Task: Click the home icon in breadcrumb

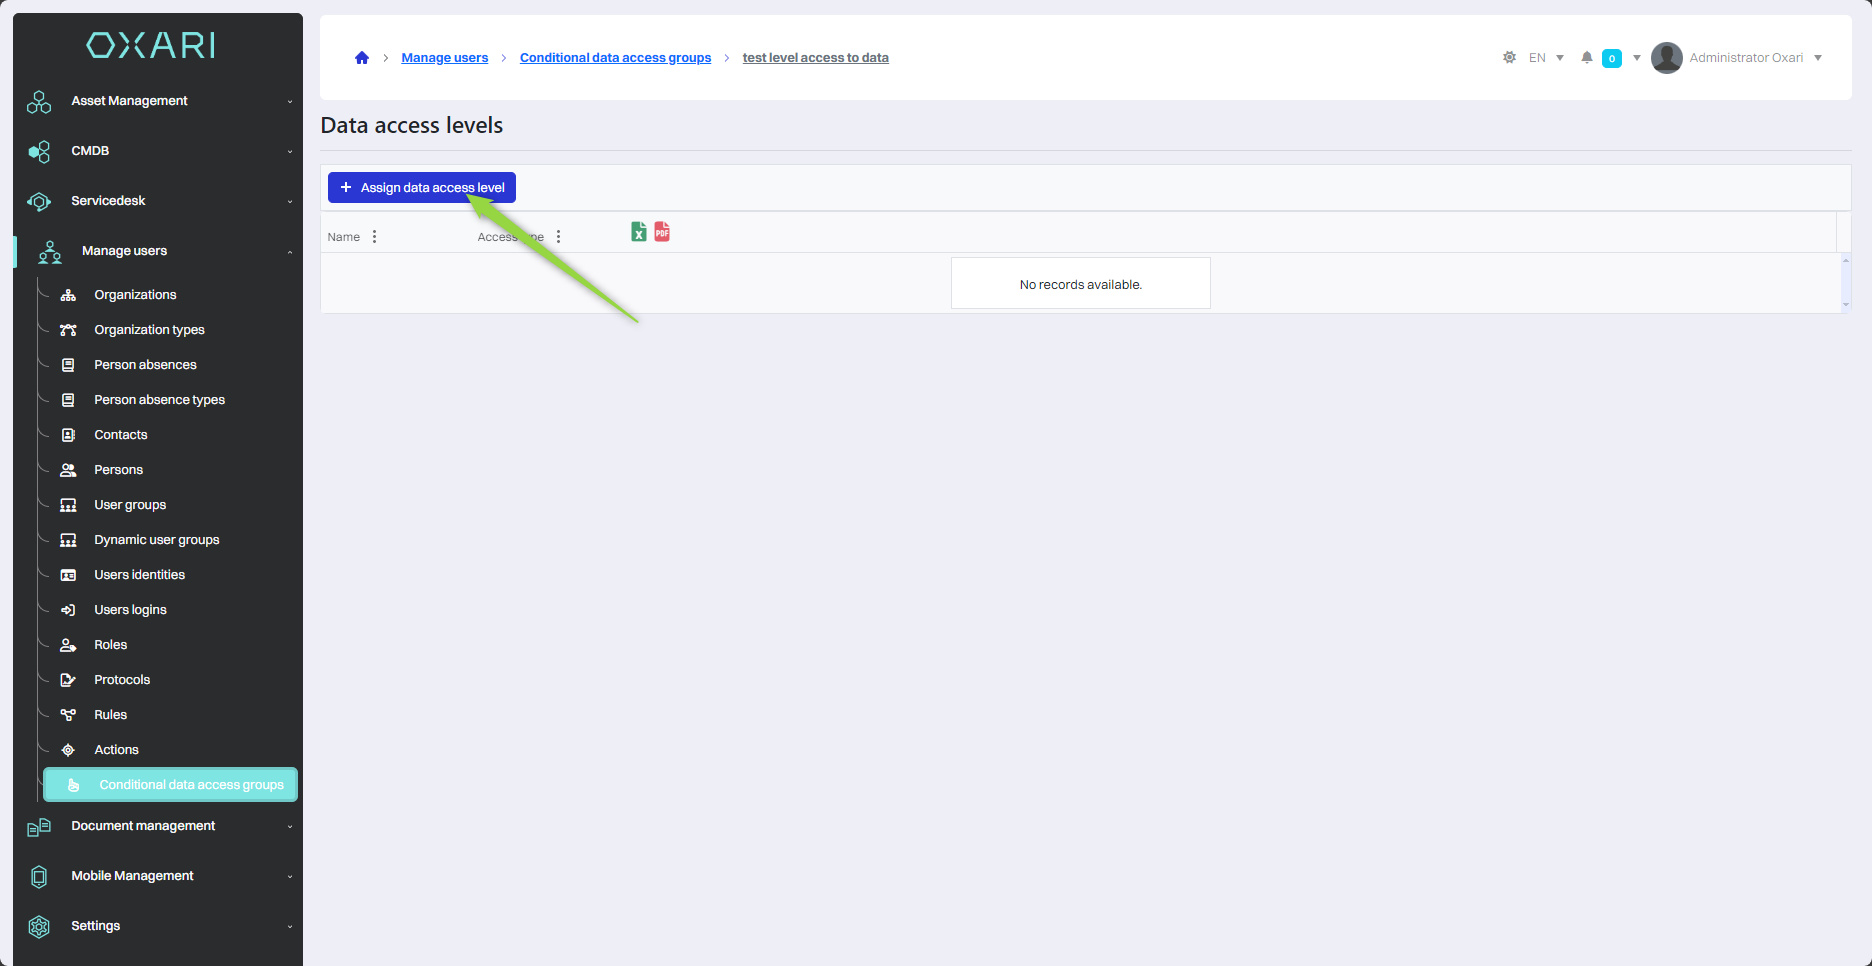Action: point(362,58)
